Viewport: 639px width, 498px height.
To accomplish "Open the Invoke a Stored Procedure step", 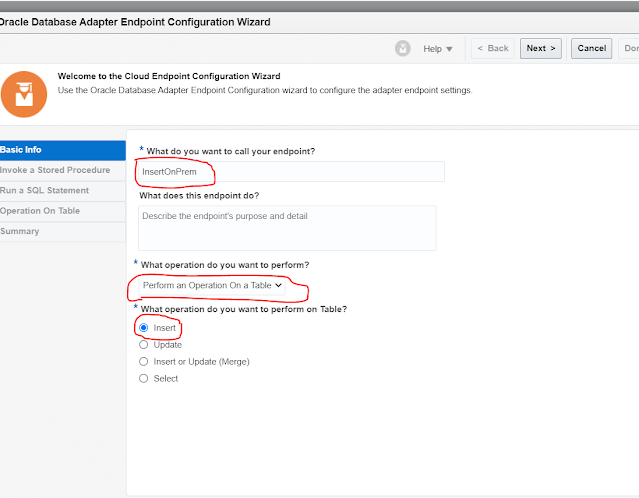I will 62,170.
